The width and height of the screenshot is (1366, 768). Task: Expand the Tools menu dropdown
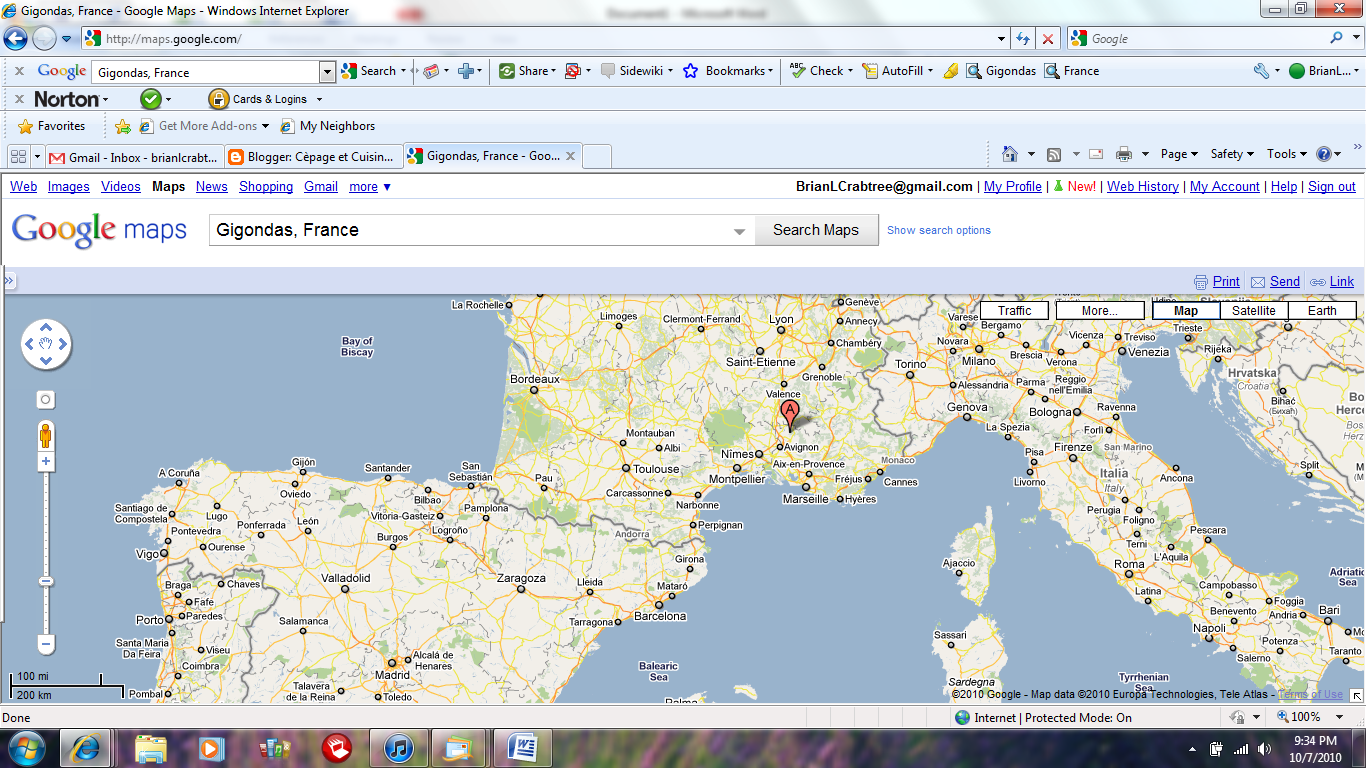(1287, 154)
